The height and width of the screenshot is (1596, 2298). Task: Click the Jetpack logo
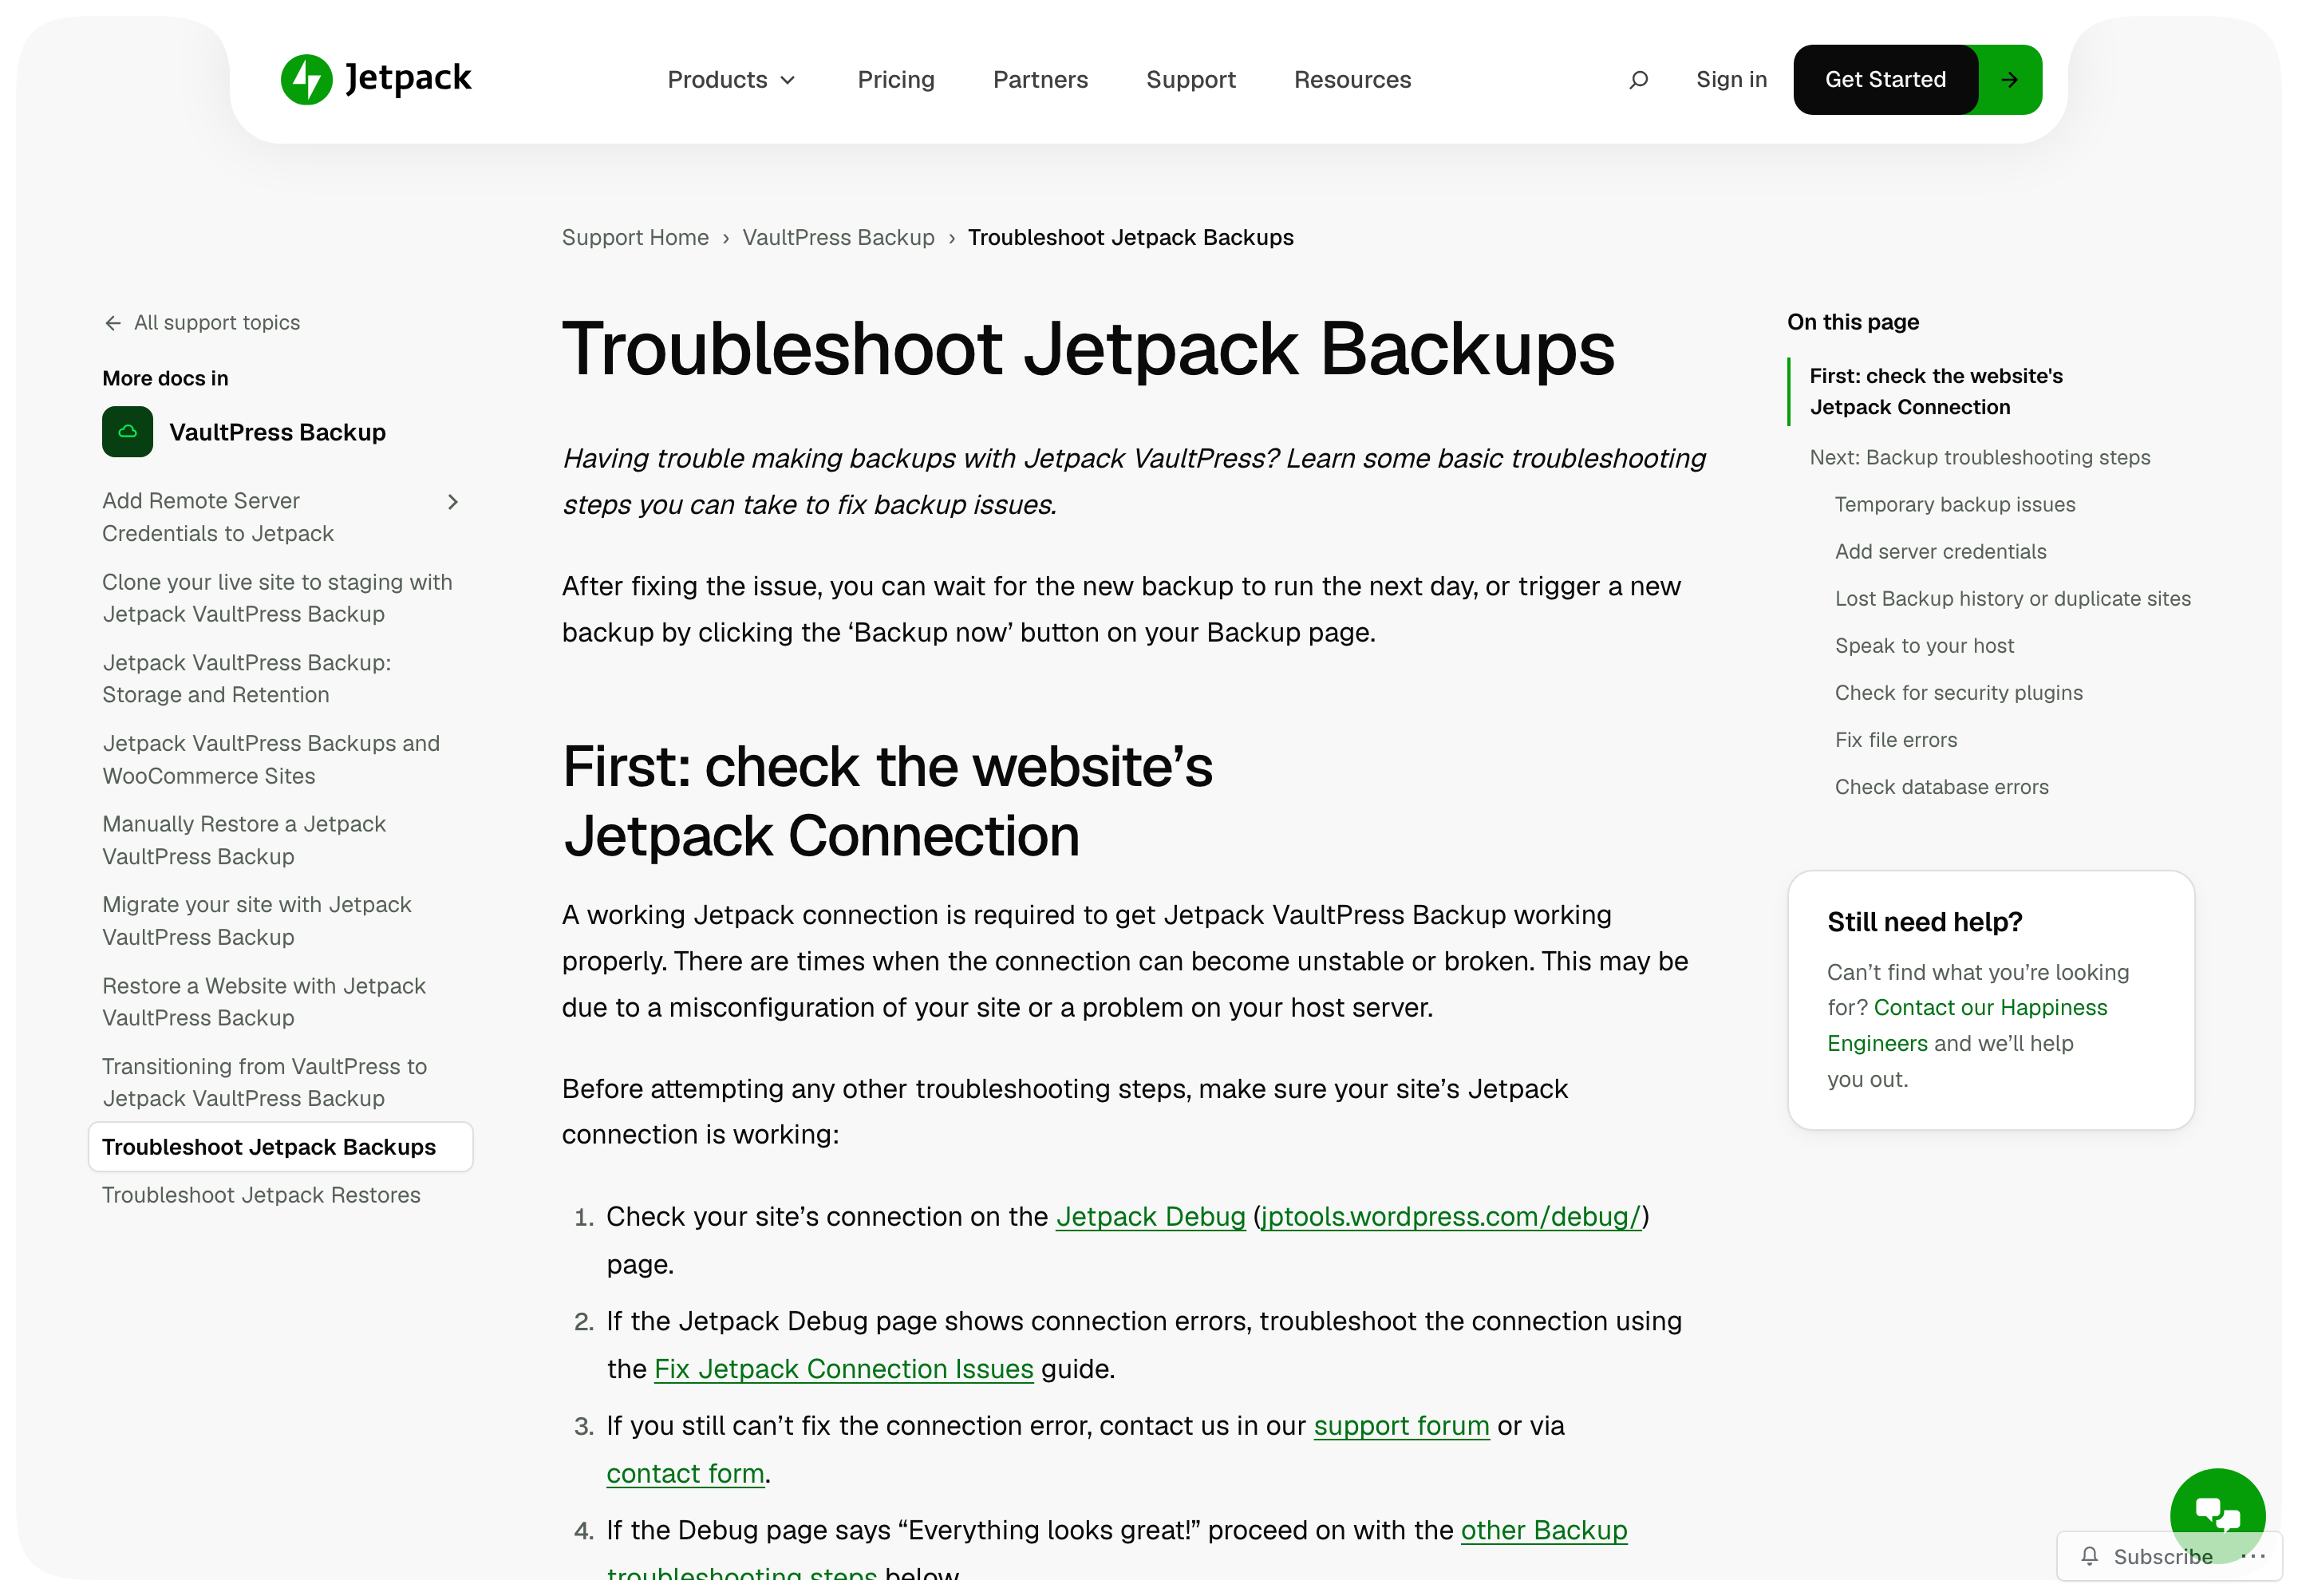[x=376, y=79]
